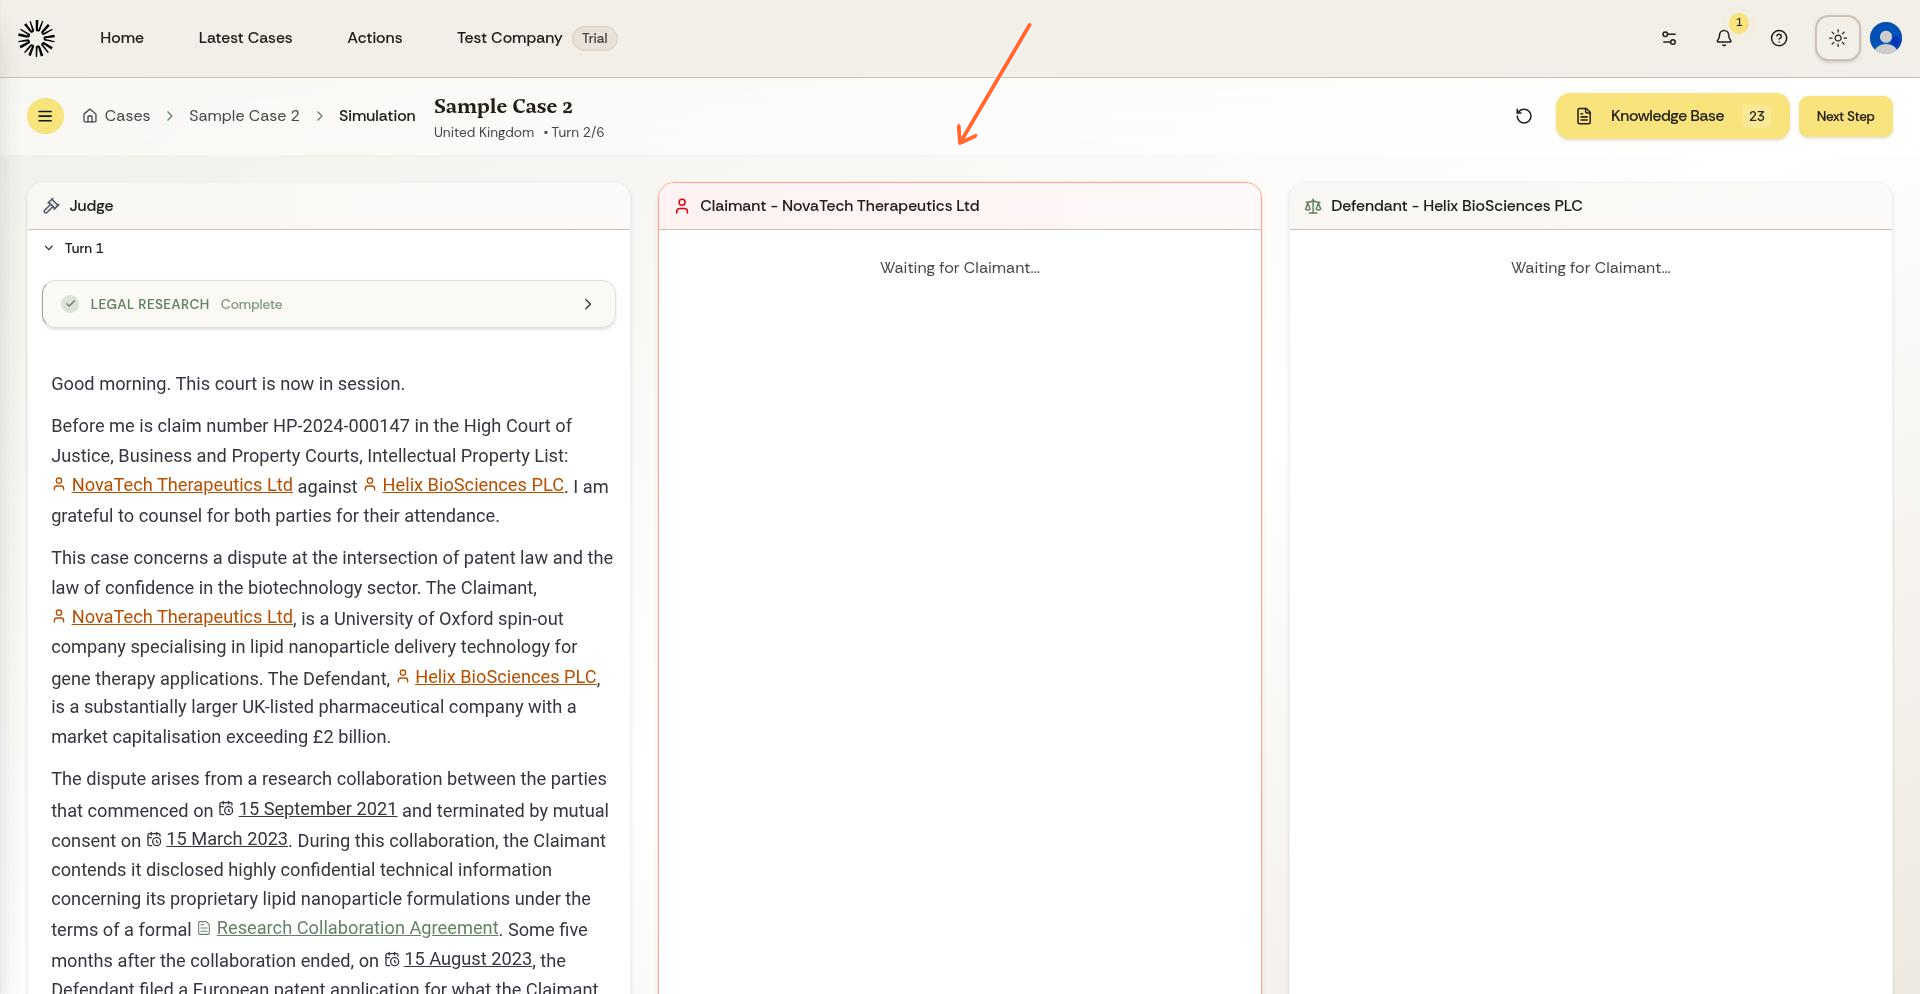The height and width of the screenshot is (994, 1920).
Task: Open the user profile avatar
Action: point(1885,38)
